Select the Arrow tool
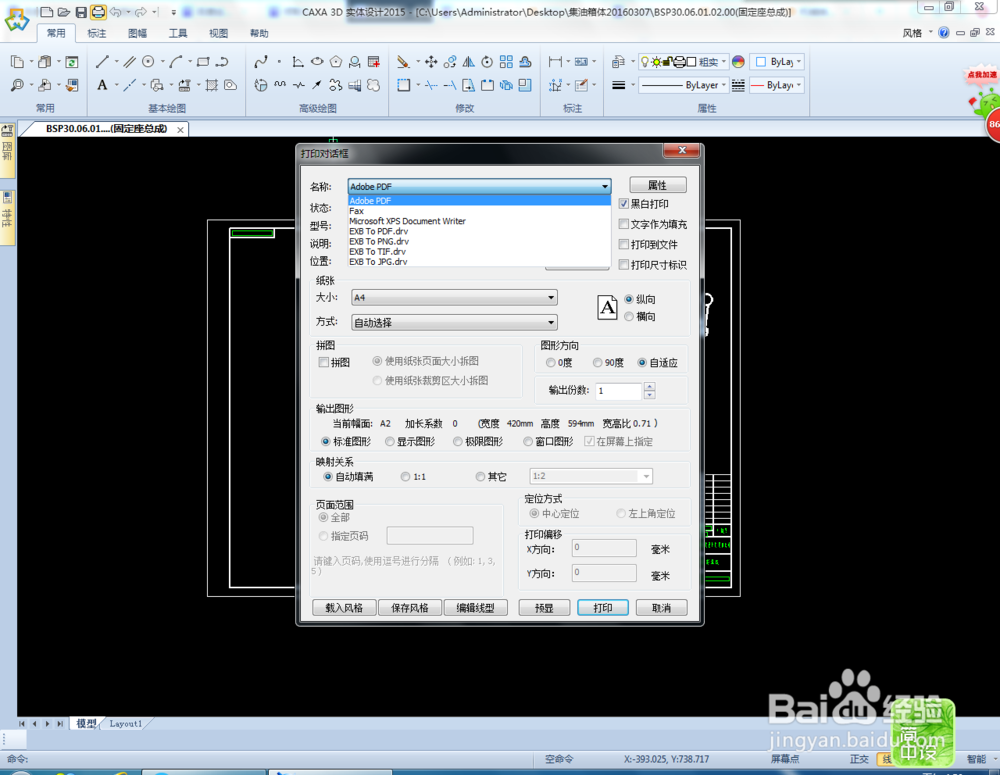 pyautogui.click(x=317, y=85)
